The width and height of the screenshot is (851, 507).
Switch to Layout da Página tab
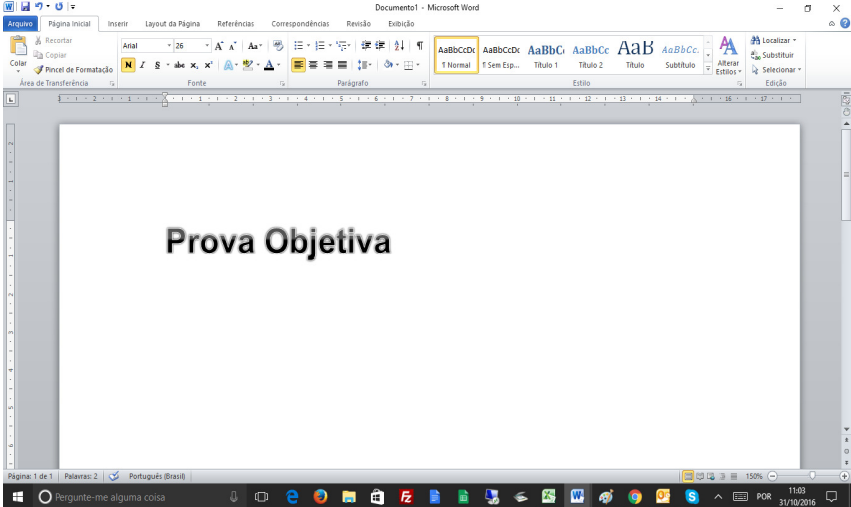(x=173, y=24)
